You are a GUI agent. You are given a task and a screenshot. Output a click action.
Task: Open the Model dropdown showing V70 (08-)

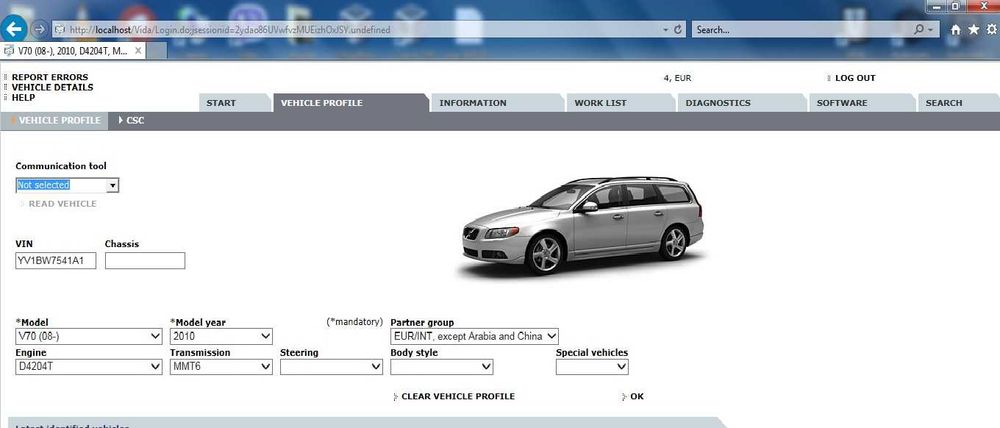89,336
